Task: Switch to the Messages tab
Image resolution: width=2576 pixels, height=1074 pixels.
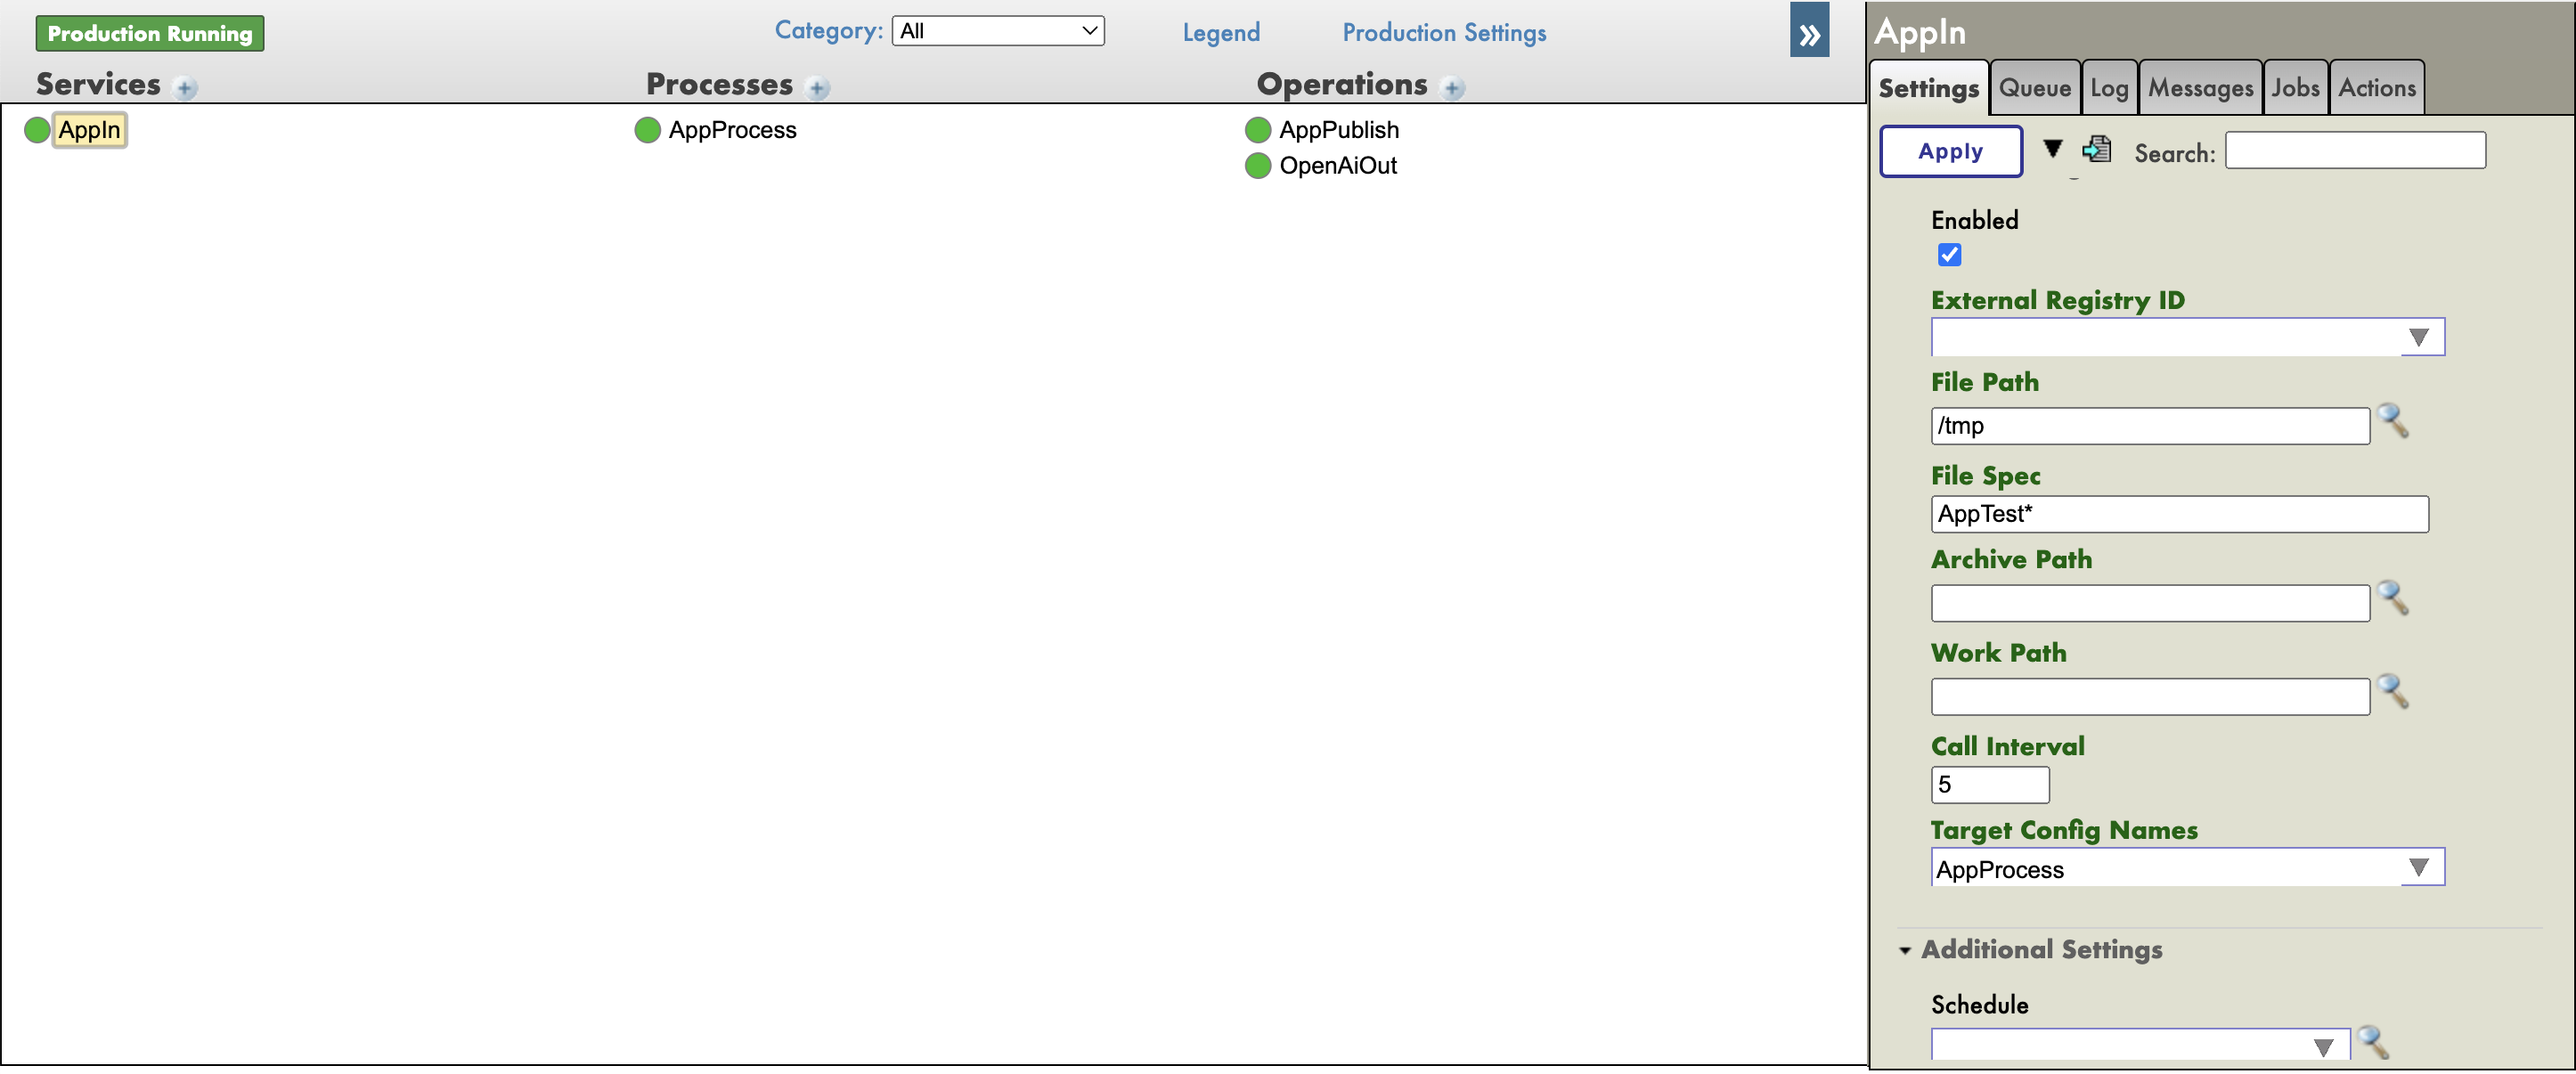Action: (2200, 88)
